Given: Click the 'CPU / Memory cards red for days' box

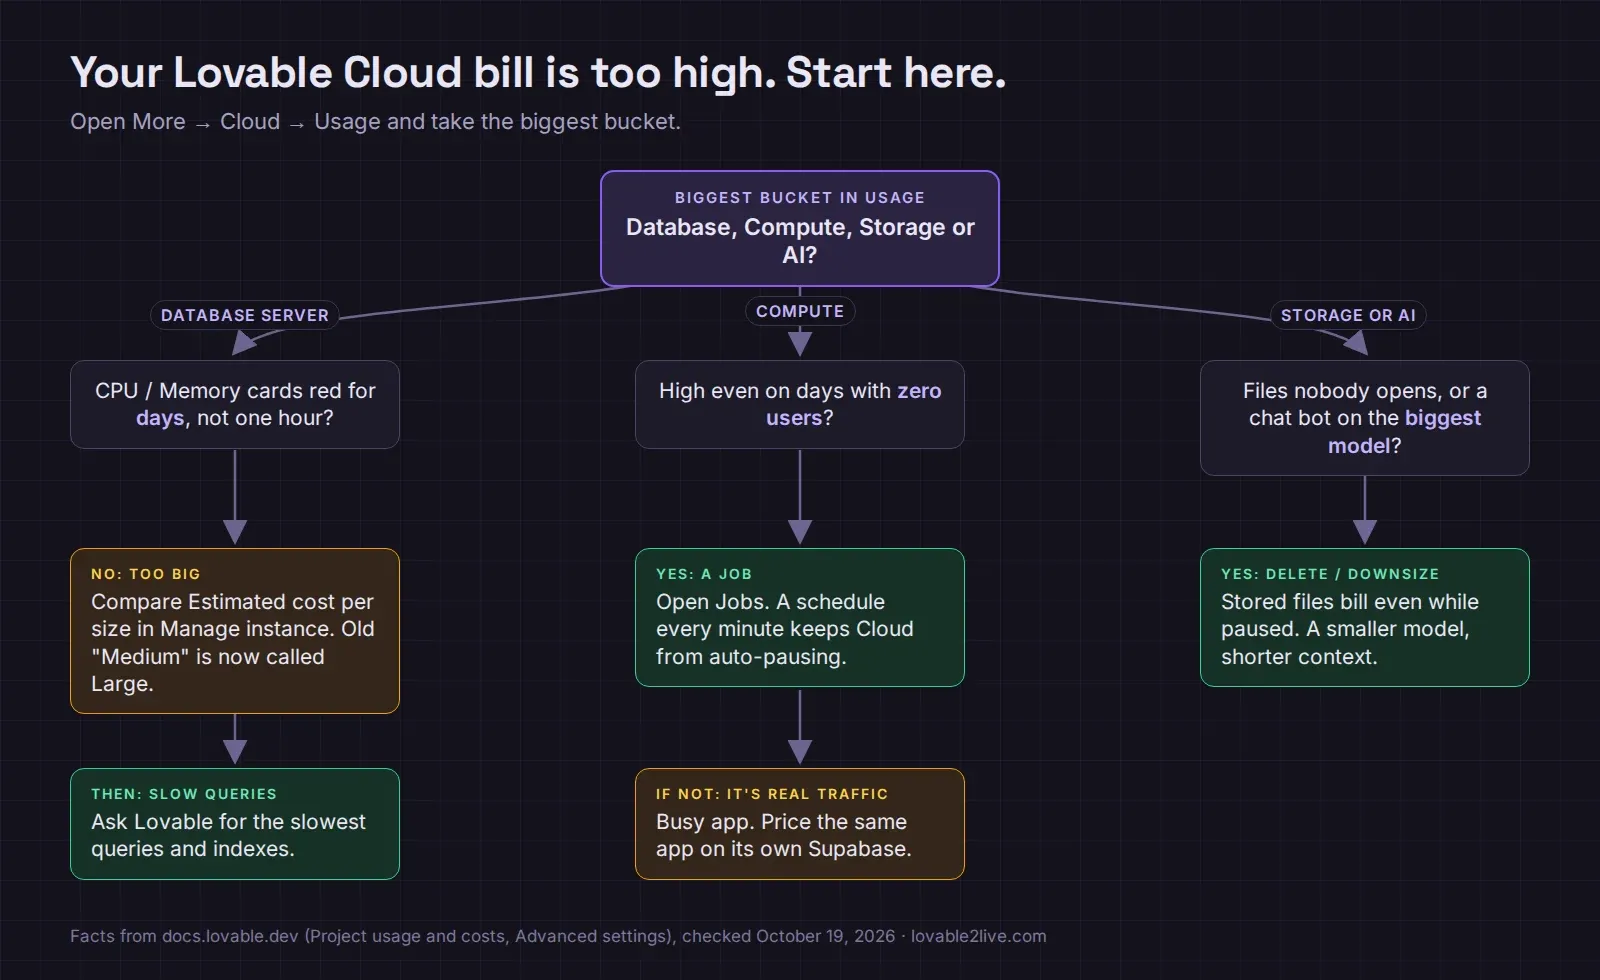Looking at the screenshot, I should (x=235, y=404).
